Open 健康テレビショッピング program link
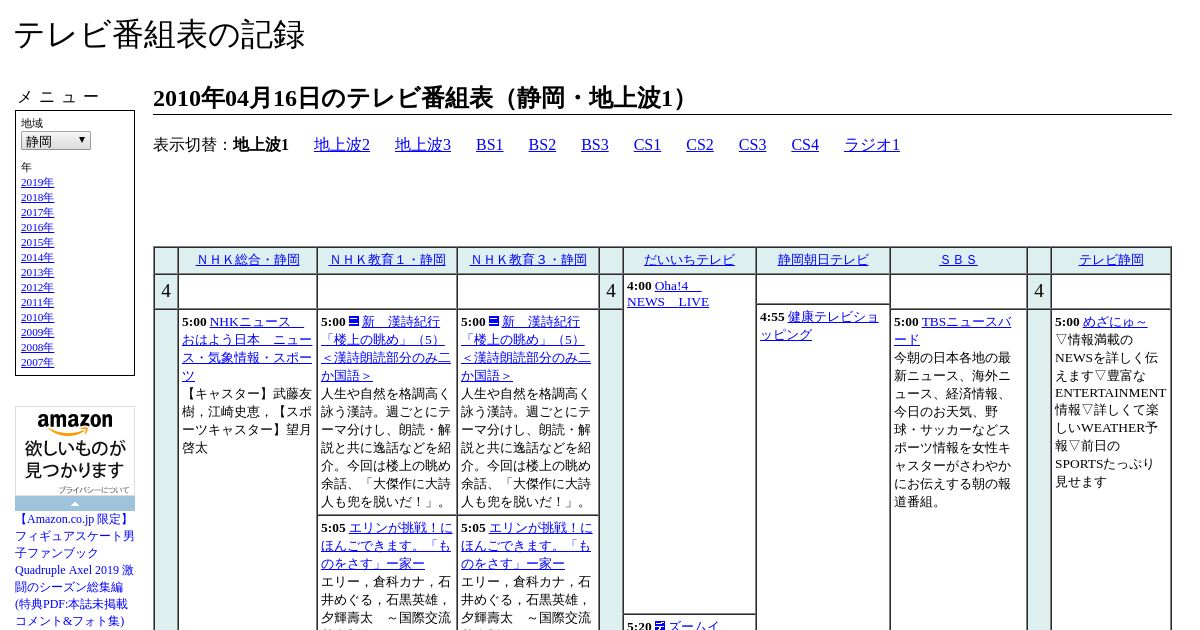Viewport: 1200px width, 630px height. click(x=819, y=325)
